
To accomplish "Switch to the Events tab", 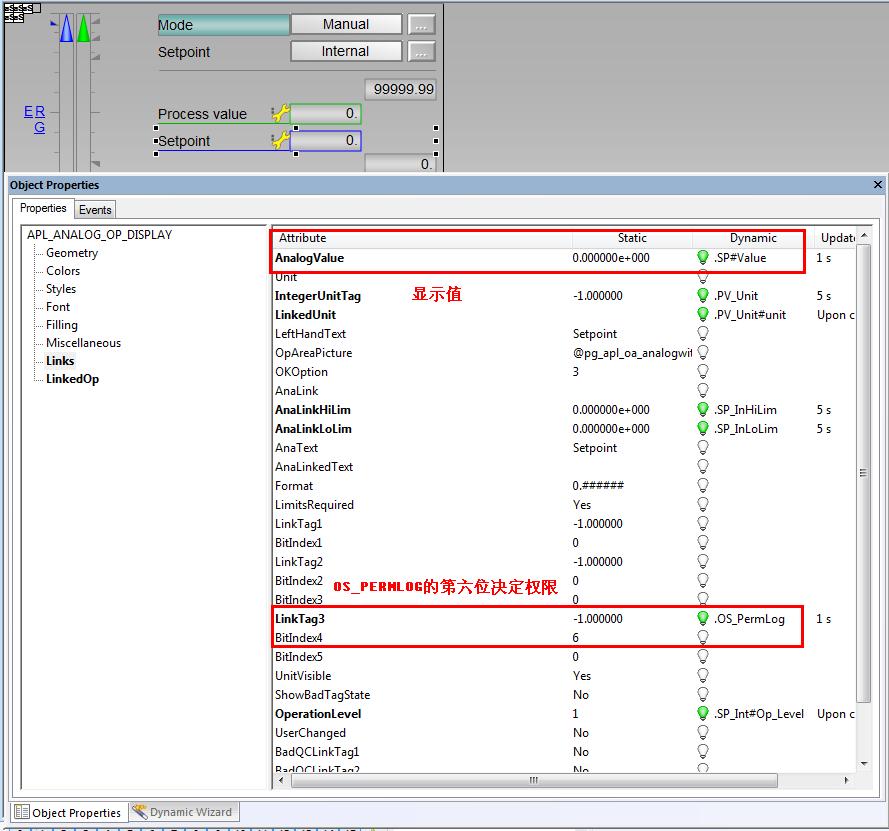I will tap(95, 210).
